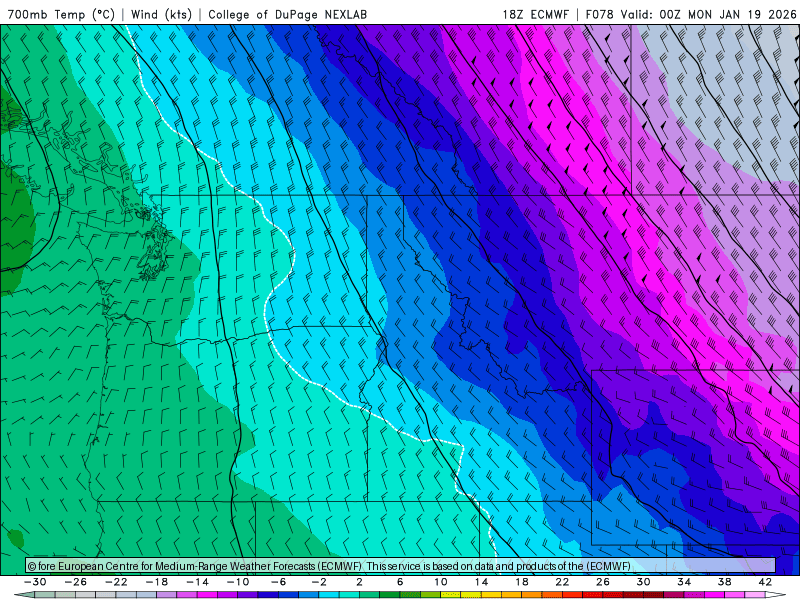Select the -6 legend scale label

279,582
